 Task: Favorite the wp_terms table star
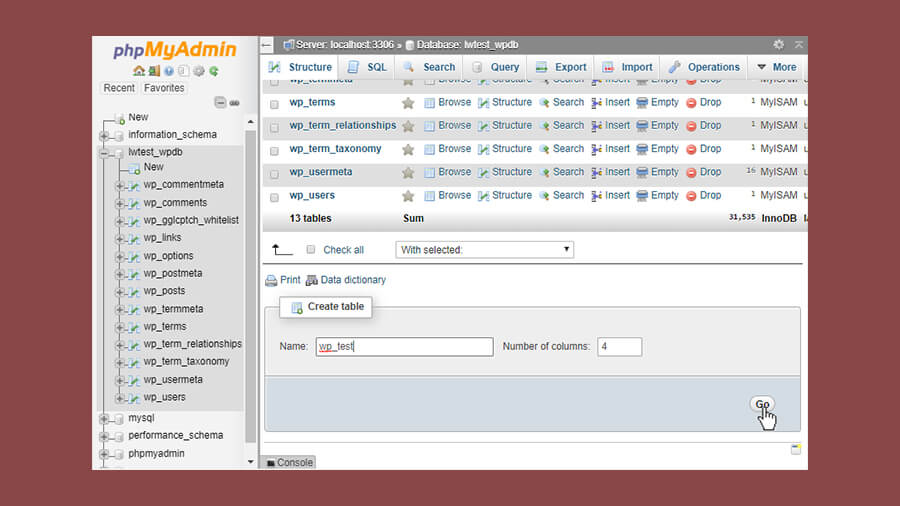(x=408, y=103)
